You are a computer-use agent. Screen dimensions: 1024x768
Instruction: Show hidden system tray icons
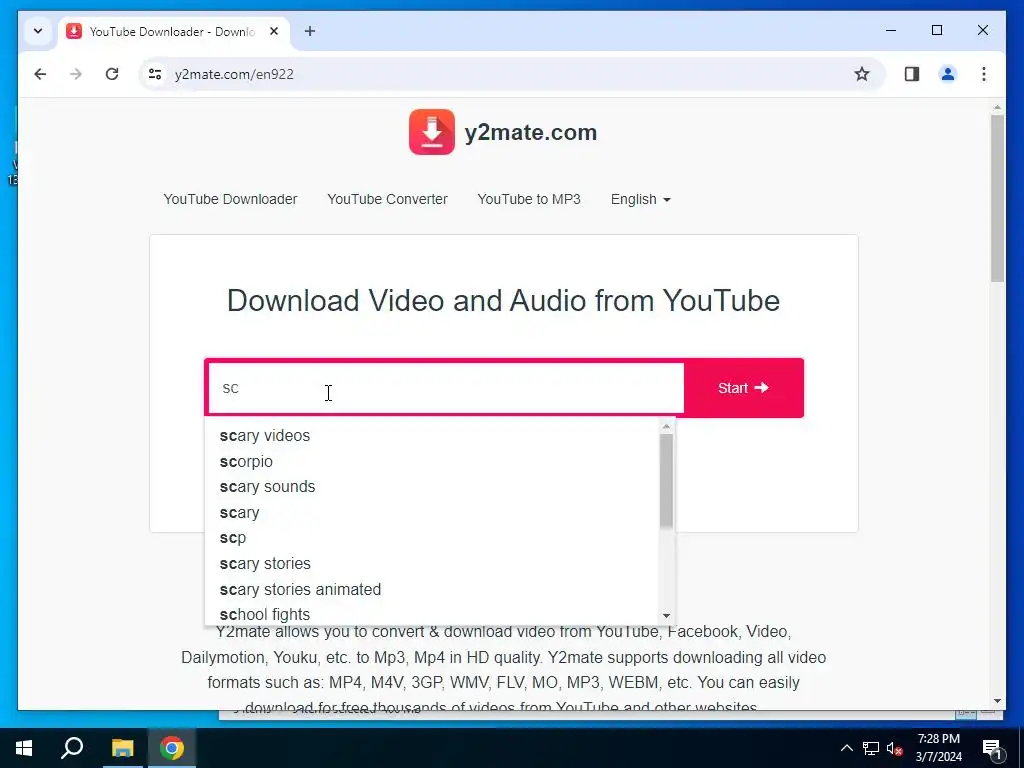846,748
